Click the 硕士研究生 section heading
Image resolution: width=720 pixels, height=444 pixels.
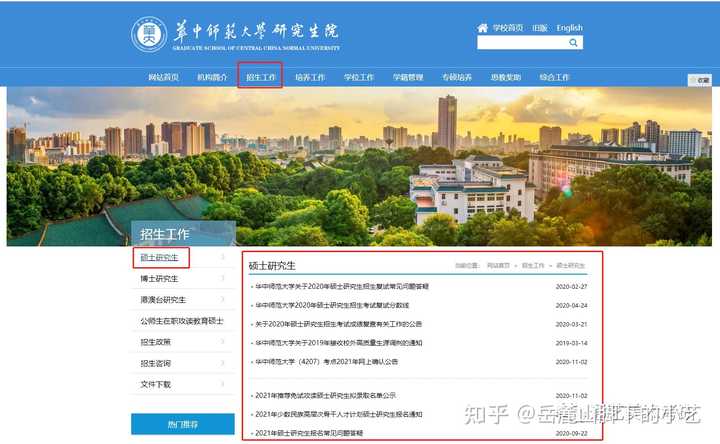click(272, 265)
